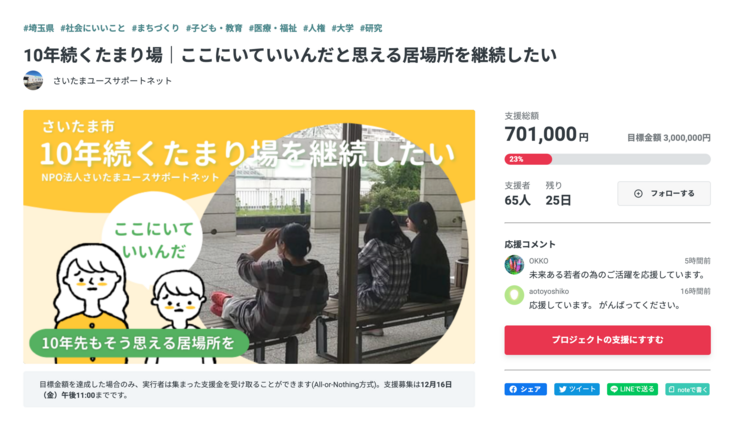Click the plus icon in フォローする
Viewport: 736px width, 427px height.
(x=638, y=193)
